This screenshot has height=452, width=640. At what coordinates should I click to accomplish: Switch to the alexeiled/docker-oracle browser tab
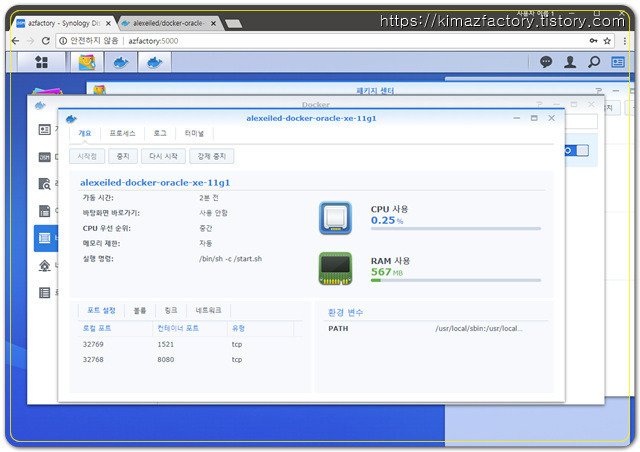coord(168,24)
